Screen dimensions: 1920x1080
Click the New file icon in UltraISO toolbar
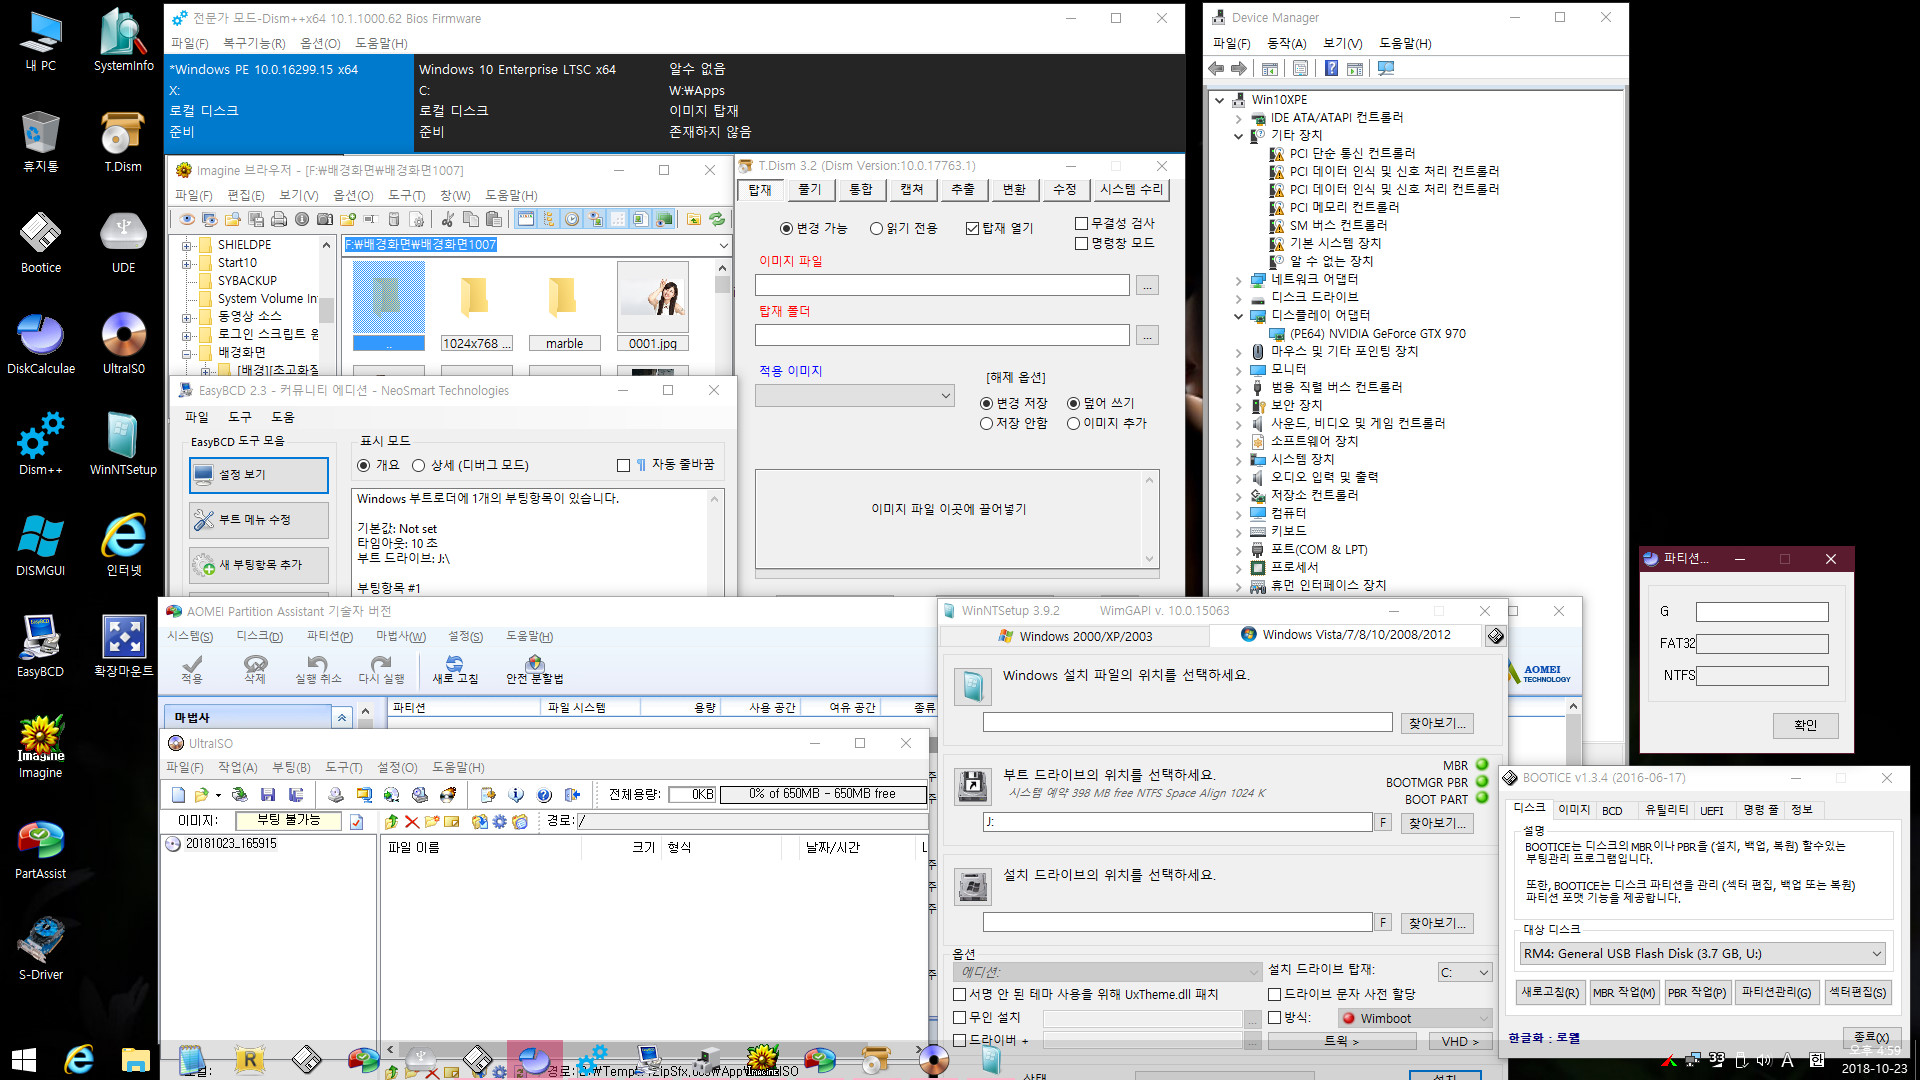click(x=178, y=794)
